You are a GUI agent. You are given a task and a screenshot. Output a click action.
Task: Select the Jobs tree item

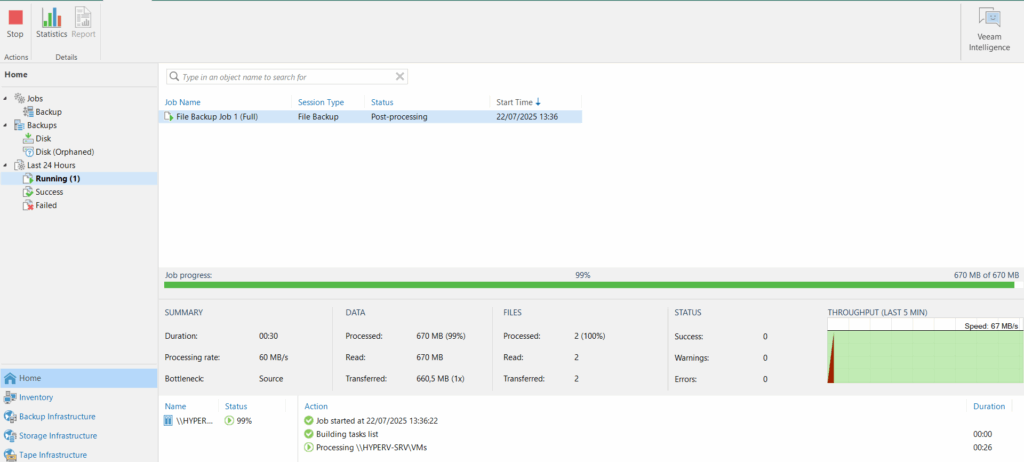pyautogui.click(x=35, y=98)
